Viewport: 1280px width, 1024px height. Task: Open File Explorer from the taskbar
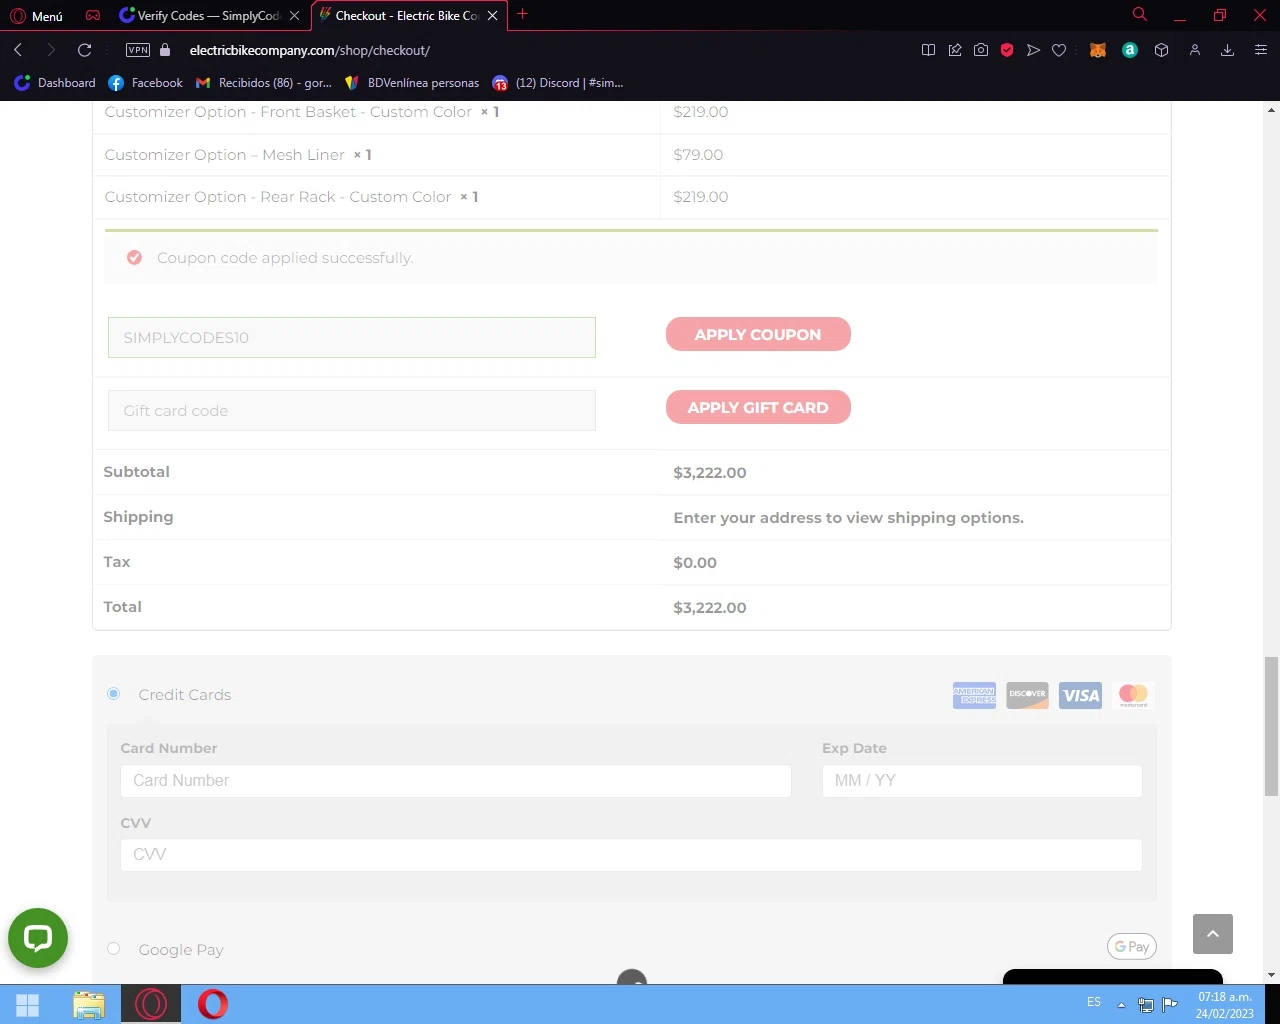(89, 1005)
